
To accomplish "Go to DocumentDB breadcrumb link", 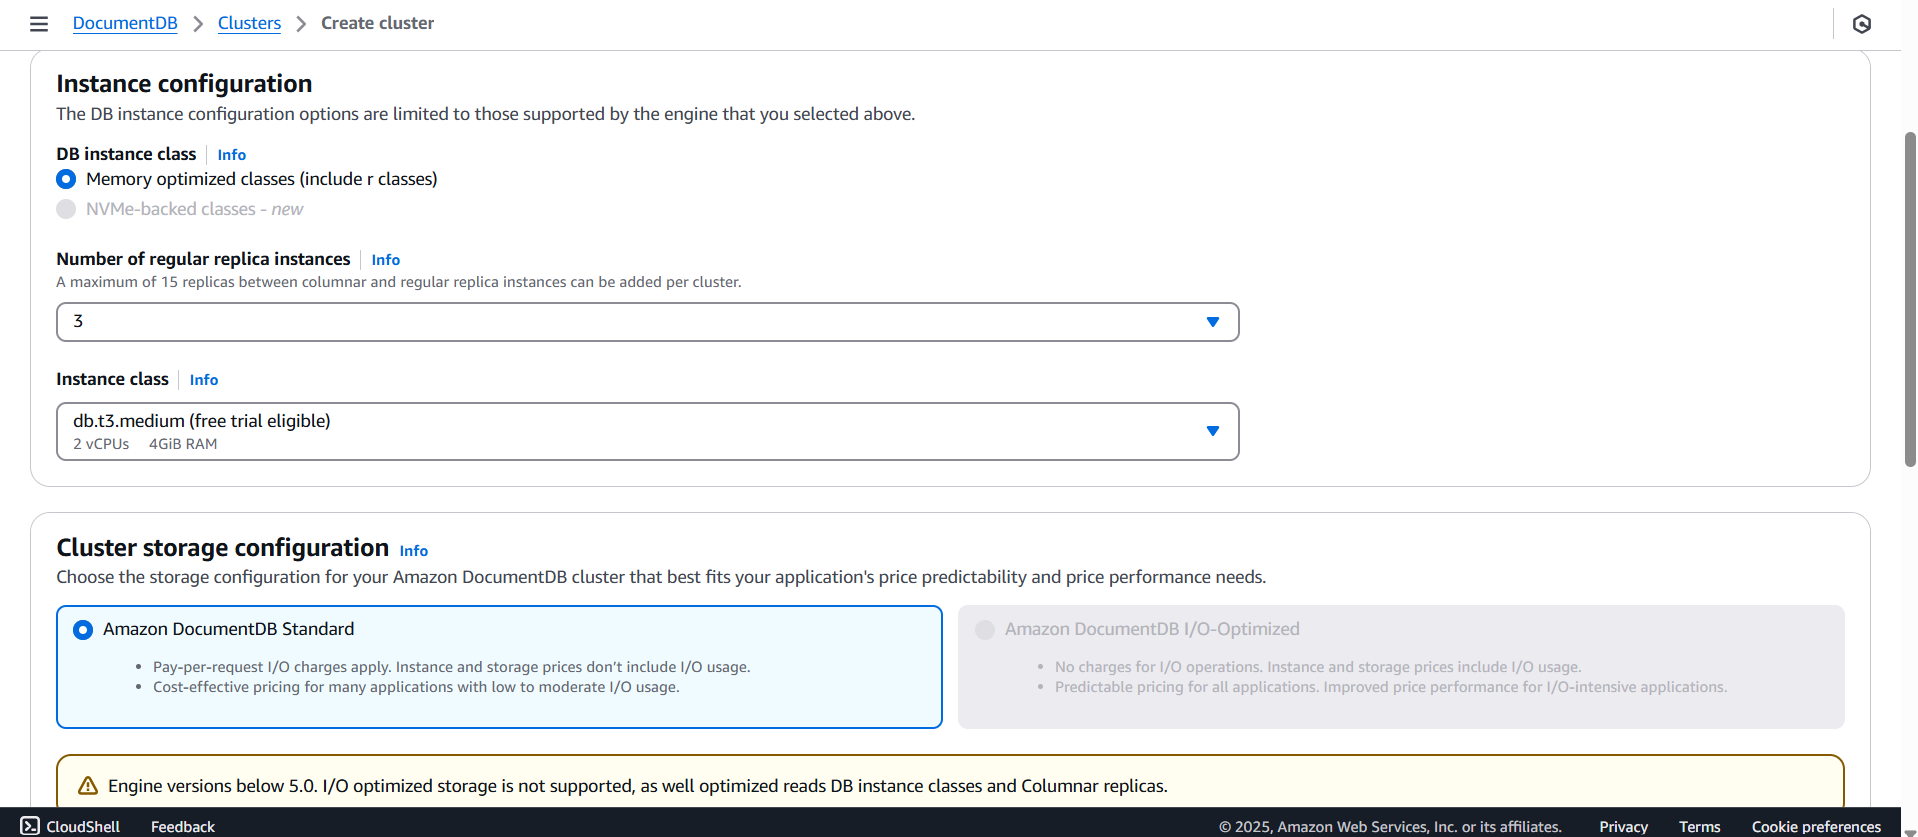I will click(x=125, y=23).
